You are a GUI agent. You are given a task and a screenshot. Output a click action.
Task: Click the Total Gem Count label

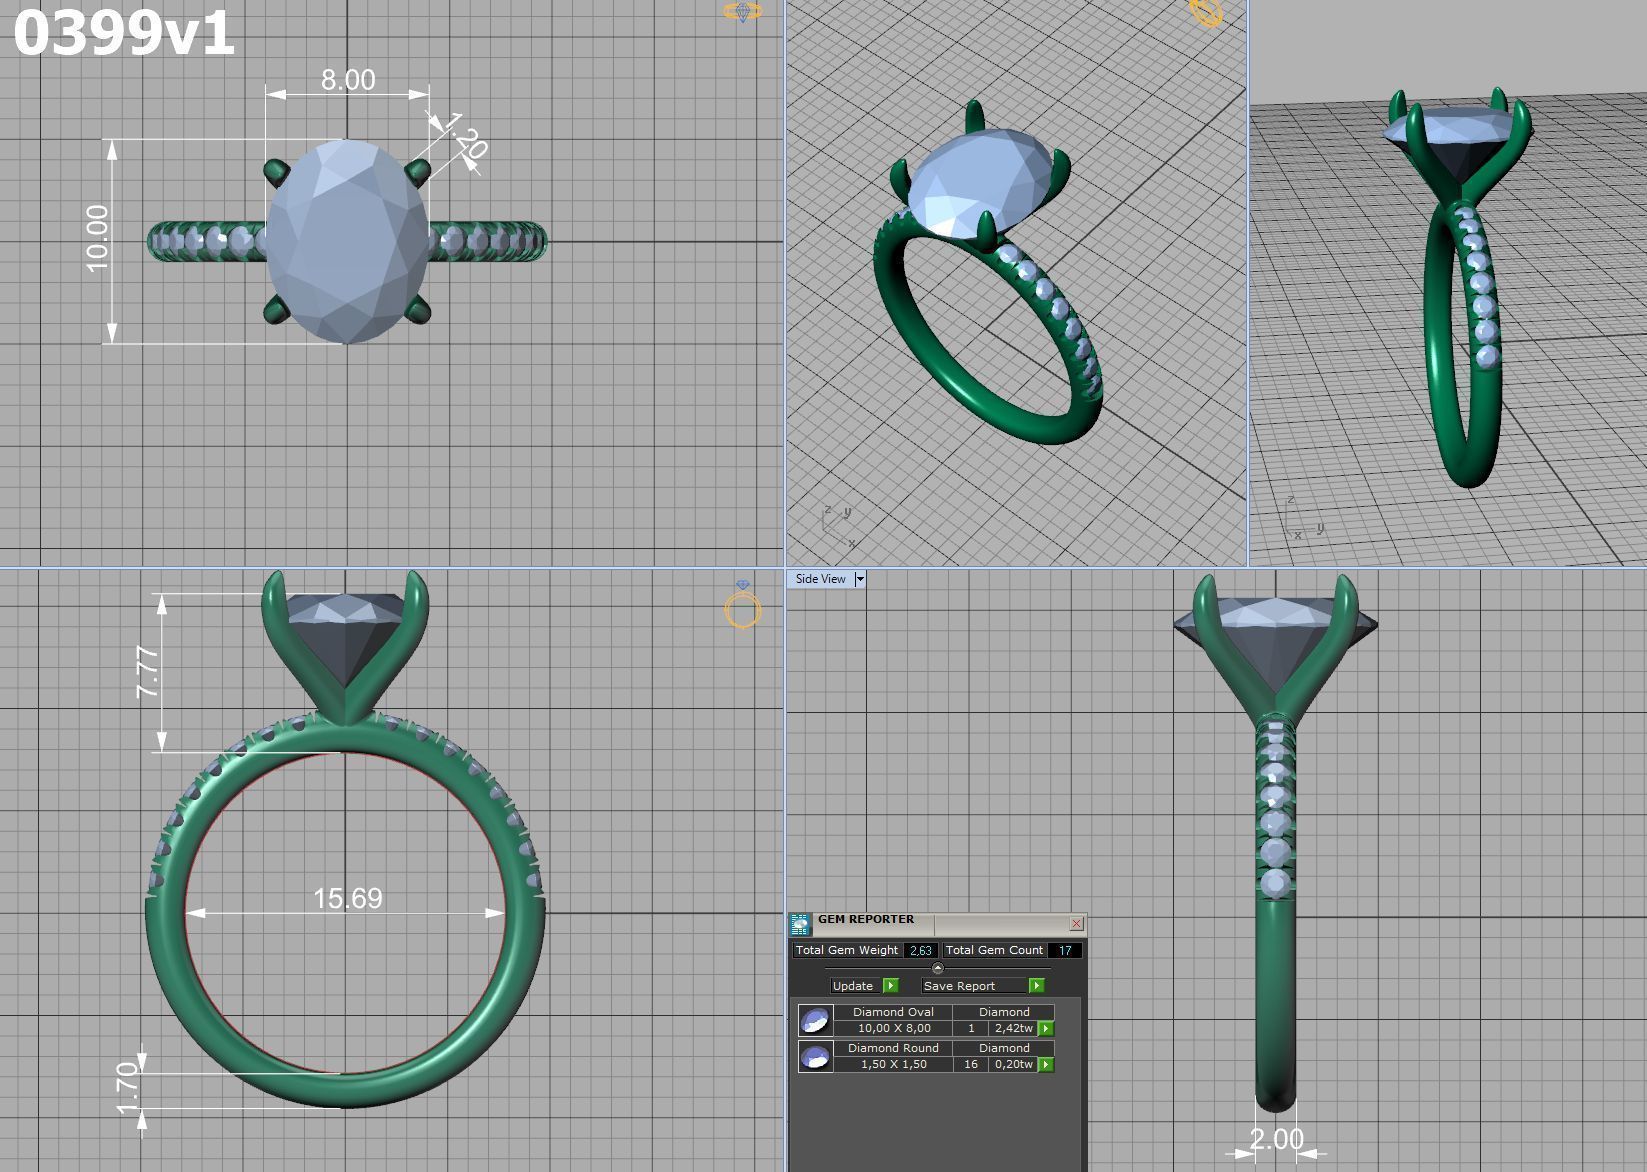[x=994, y=950]
